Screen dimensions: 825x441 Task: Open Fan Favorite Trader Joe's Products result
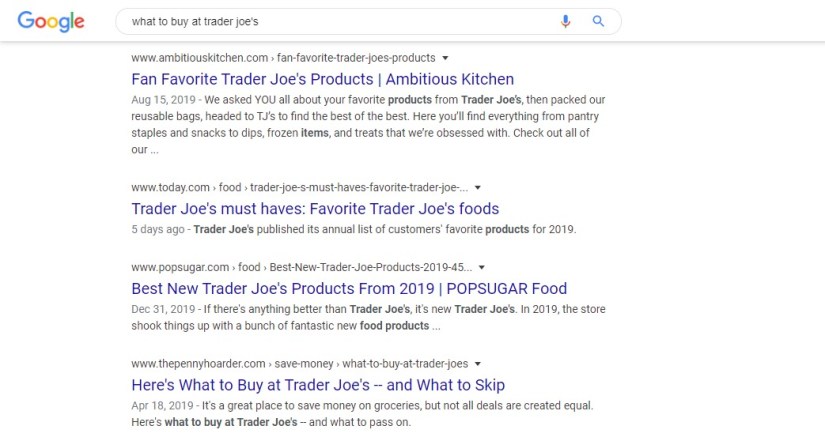(322, 79)
